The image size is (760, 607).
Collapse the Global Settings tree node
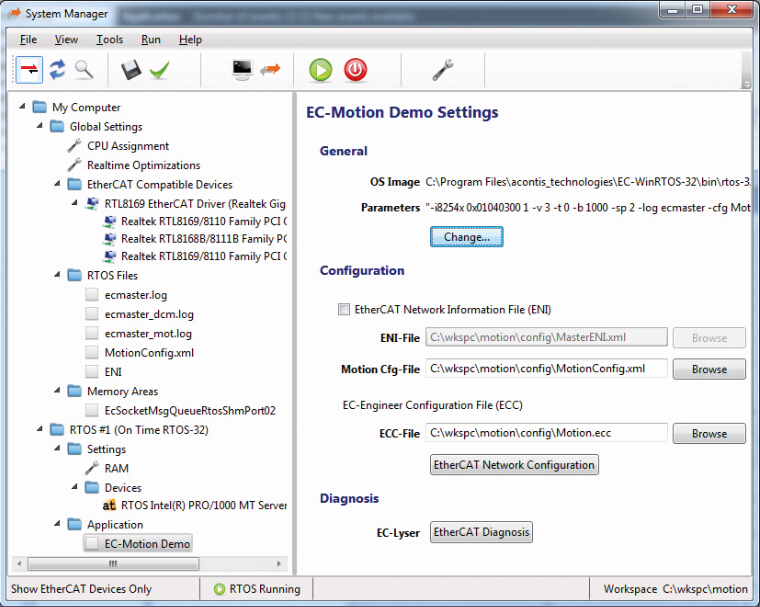coord(40,126)
